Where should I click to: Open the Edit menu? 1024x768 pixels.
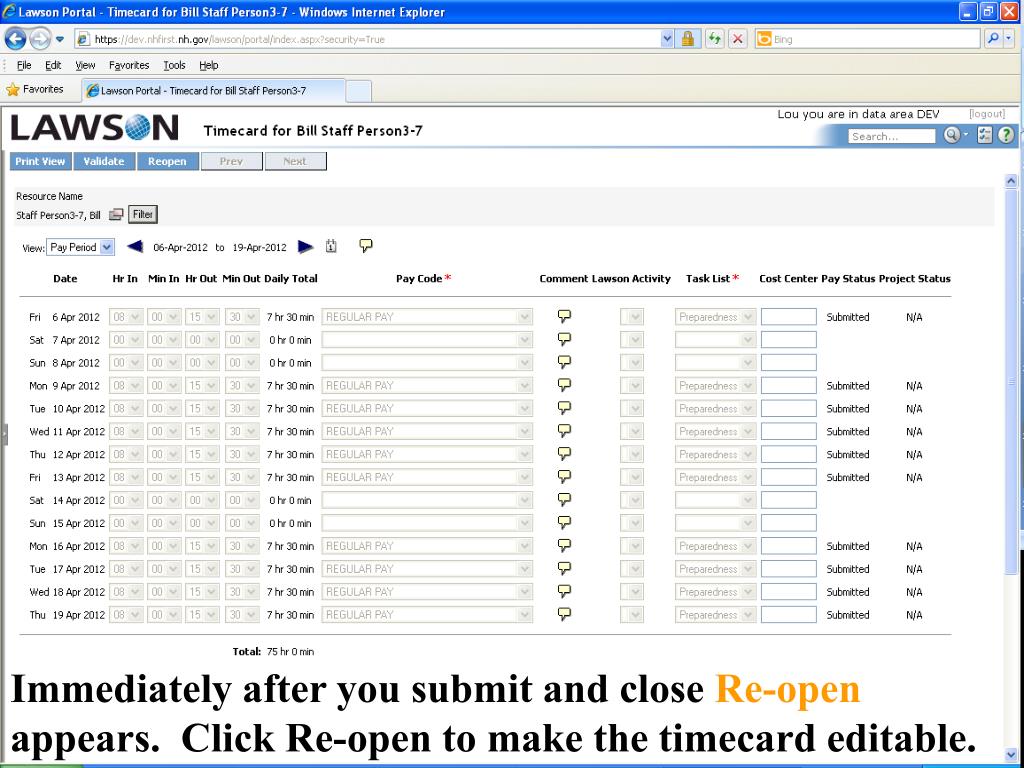click(53, 65)
